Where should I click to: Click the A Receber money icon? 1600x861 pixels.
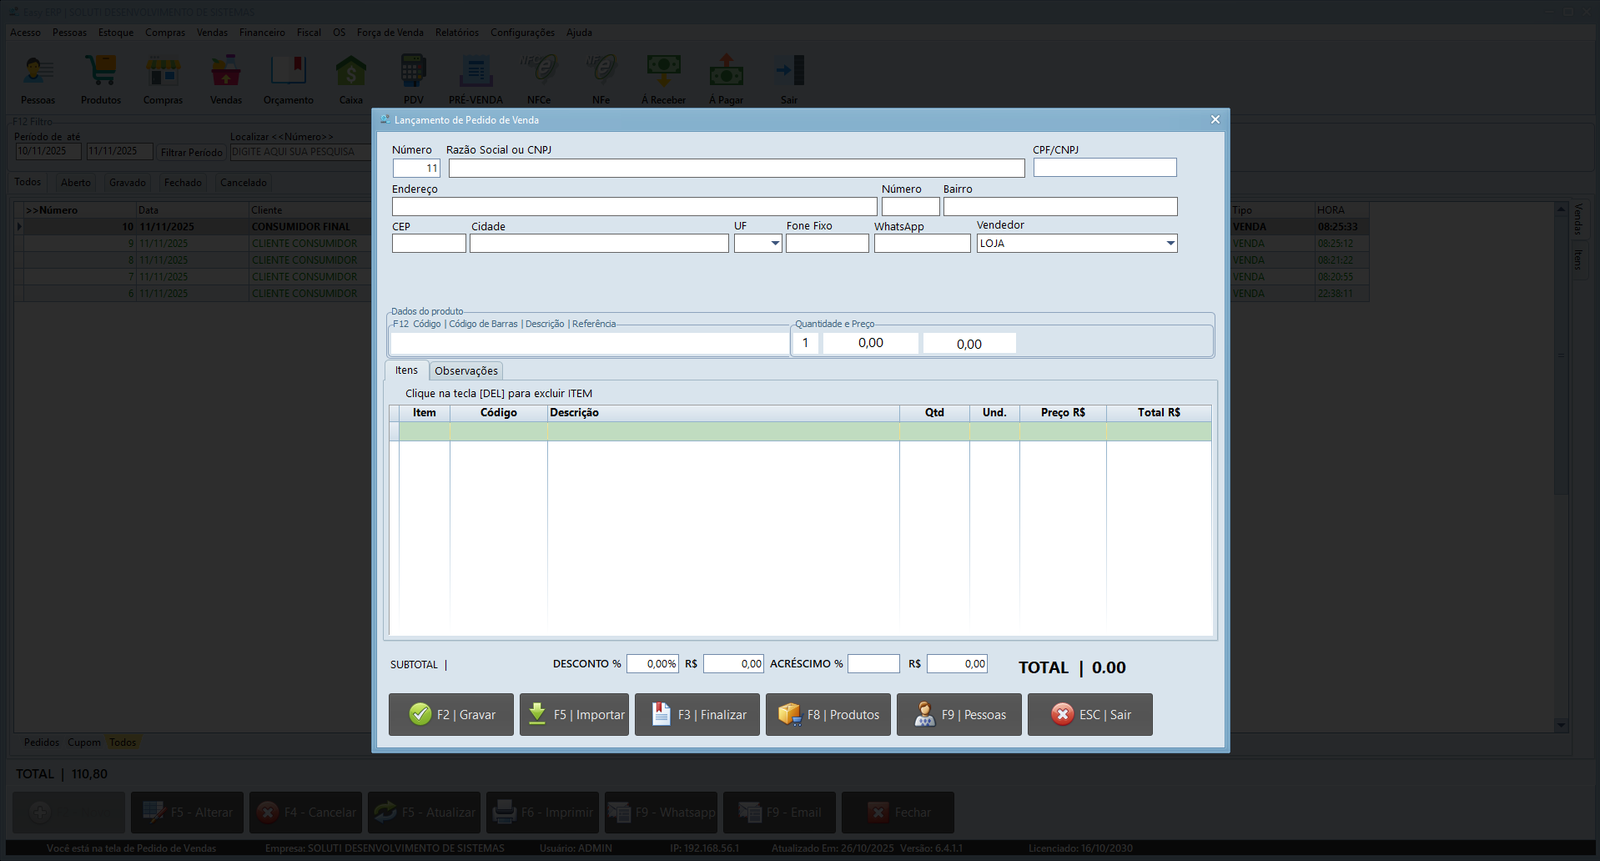(x=663, y=78)
